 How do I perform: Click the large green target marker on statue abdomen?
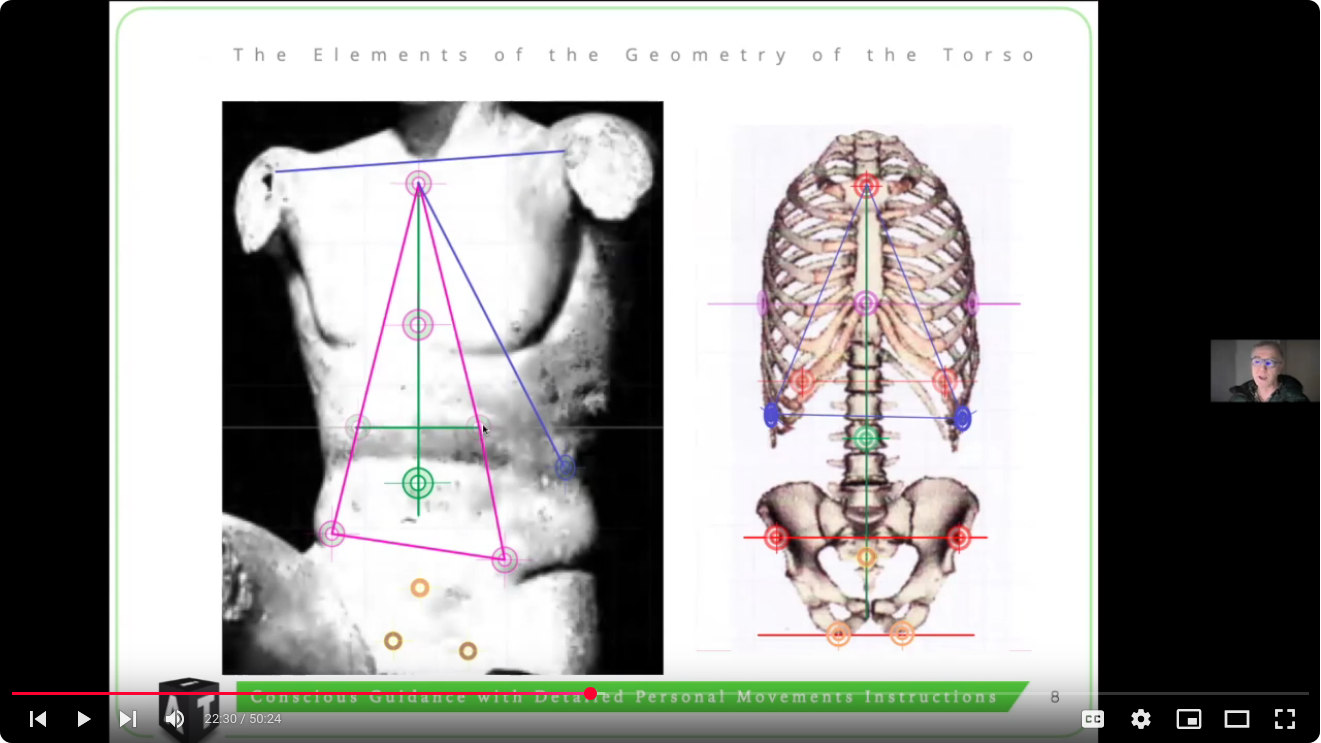coord(418,483)
